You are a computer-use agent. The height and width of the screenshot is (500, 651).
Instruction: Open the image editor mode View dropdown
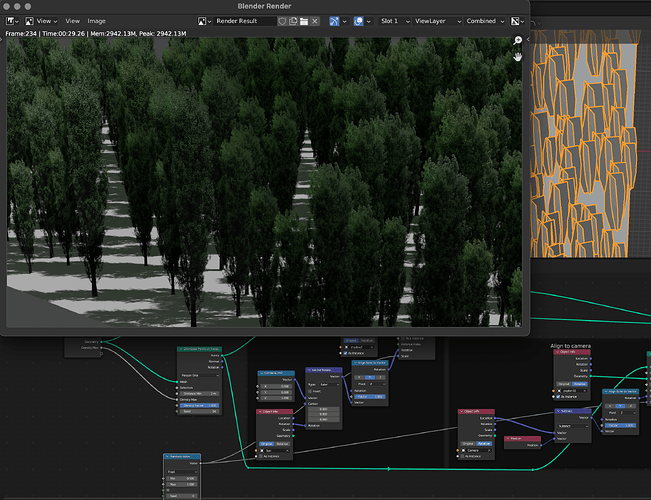pyautogui.click(x=41, y=21)
